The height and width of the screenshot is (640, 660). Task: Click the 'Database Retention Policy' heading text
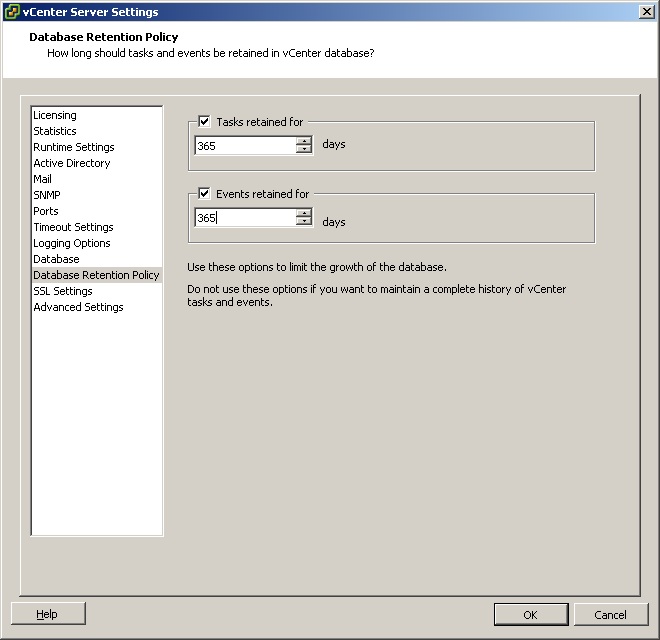point(104,37)
